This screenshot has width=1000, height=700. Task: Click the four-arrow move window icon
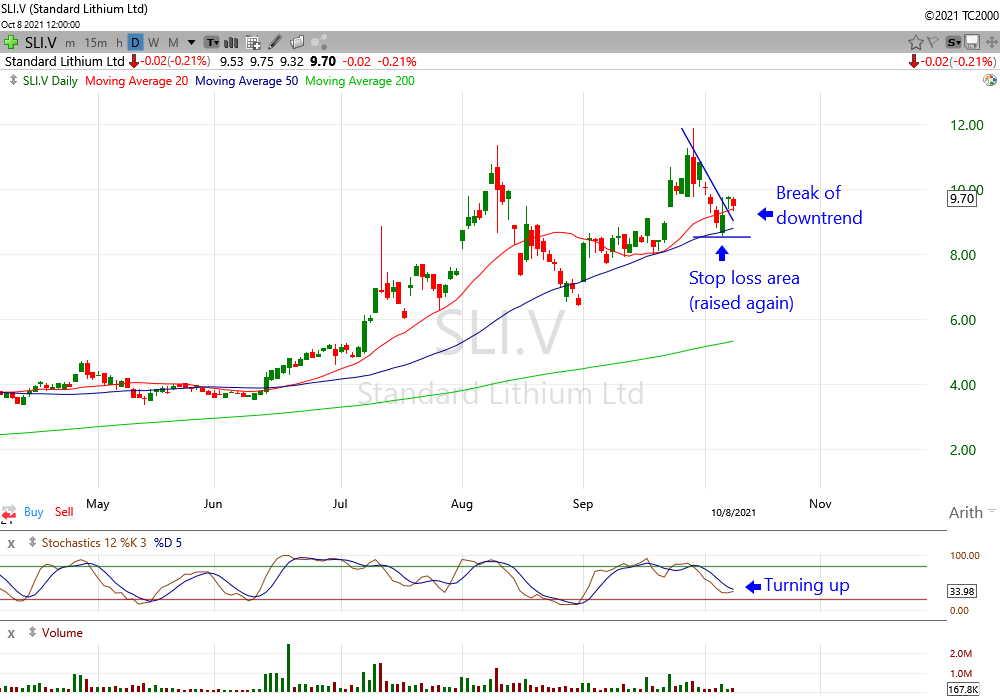pyautogui.click(x=992, y=43)
